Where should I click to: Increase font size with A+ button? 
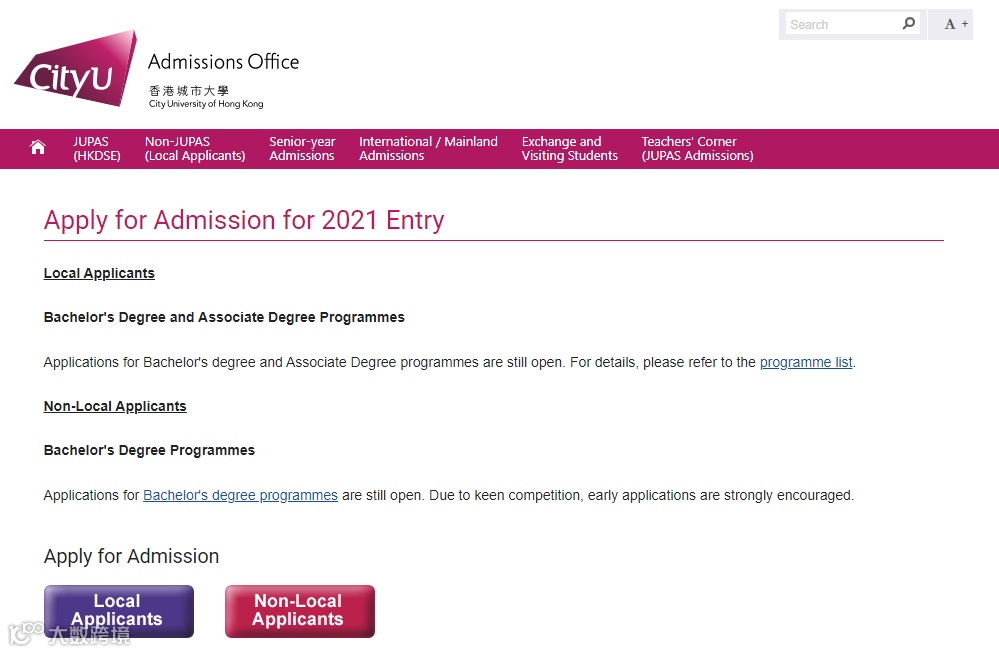[x=955, y=25]
